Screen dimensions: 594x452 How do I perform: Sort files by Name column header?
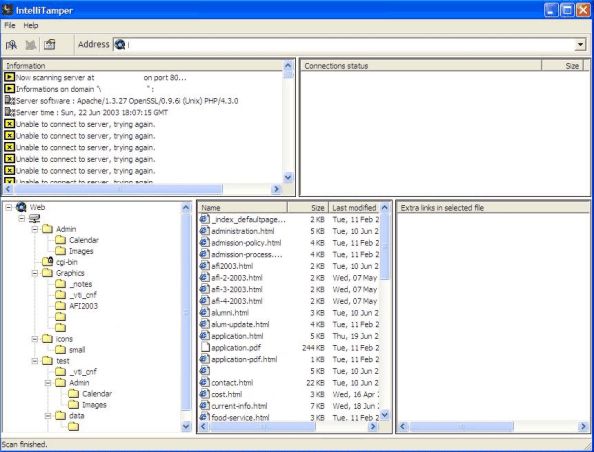click(x=242, y=208)
